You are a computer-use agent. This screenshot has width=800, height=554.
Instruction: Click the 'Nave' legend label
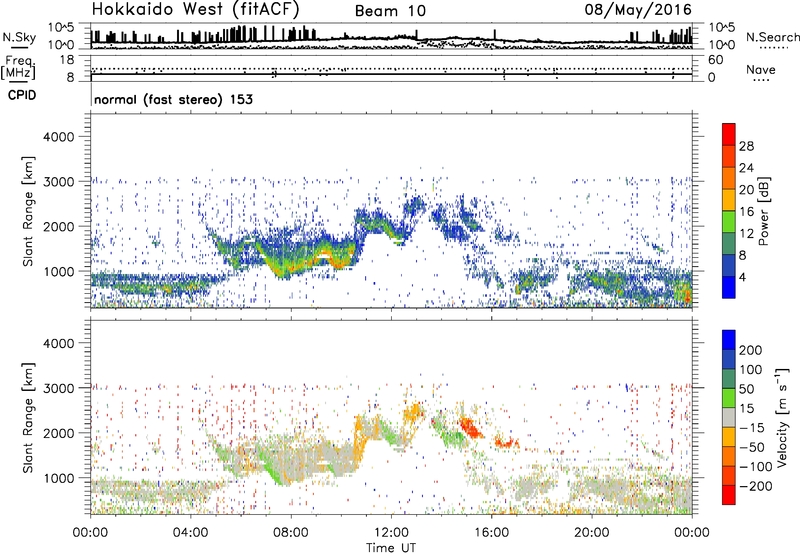760,69
